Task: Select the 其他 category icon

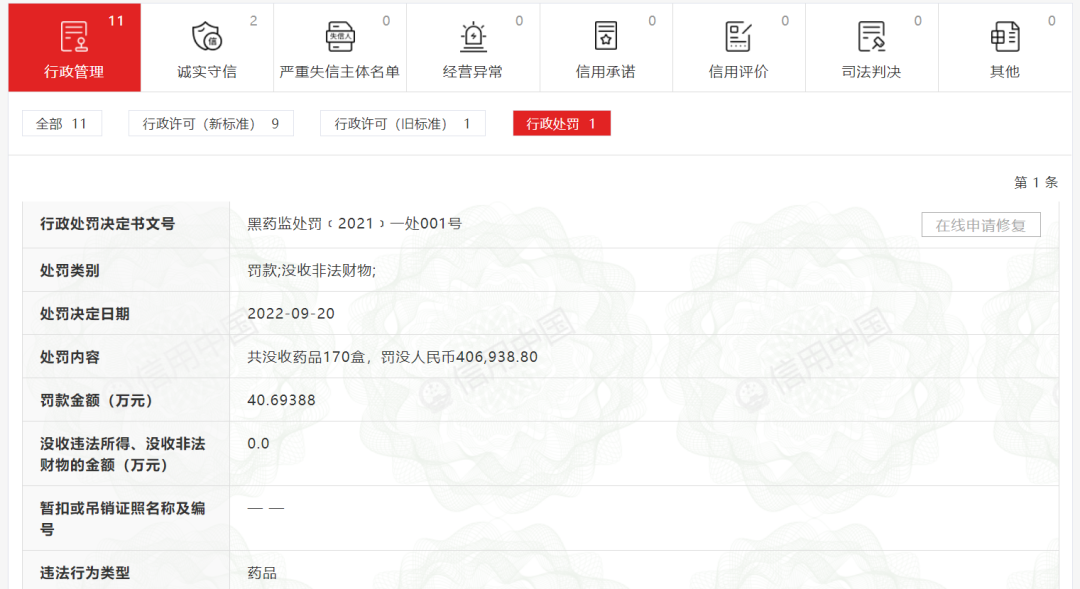Action: (x=1005, y=37)
